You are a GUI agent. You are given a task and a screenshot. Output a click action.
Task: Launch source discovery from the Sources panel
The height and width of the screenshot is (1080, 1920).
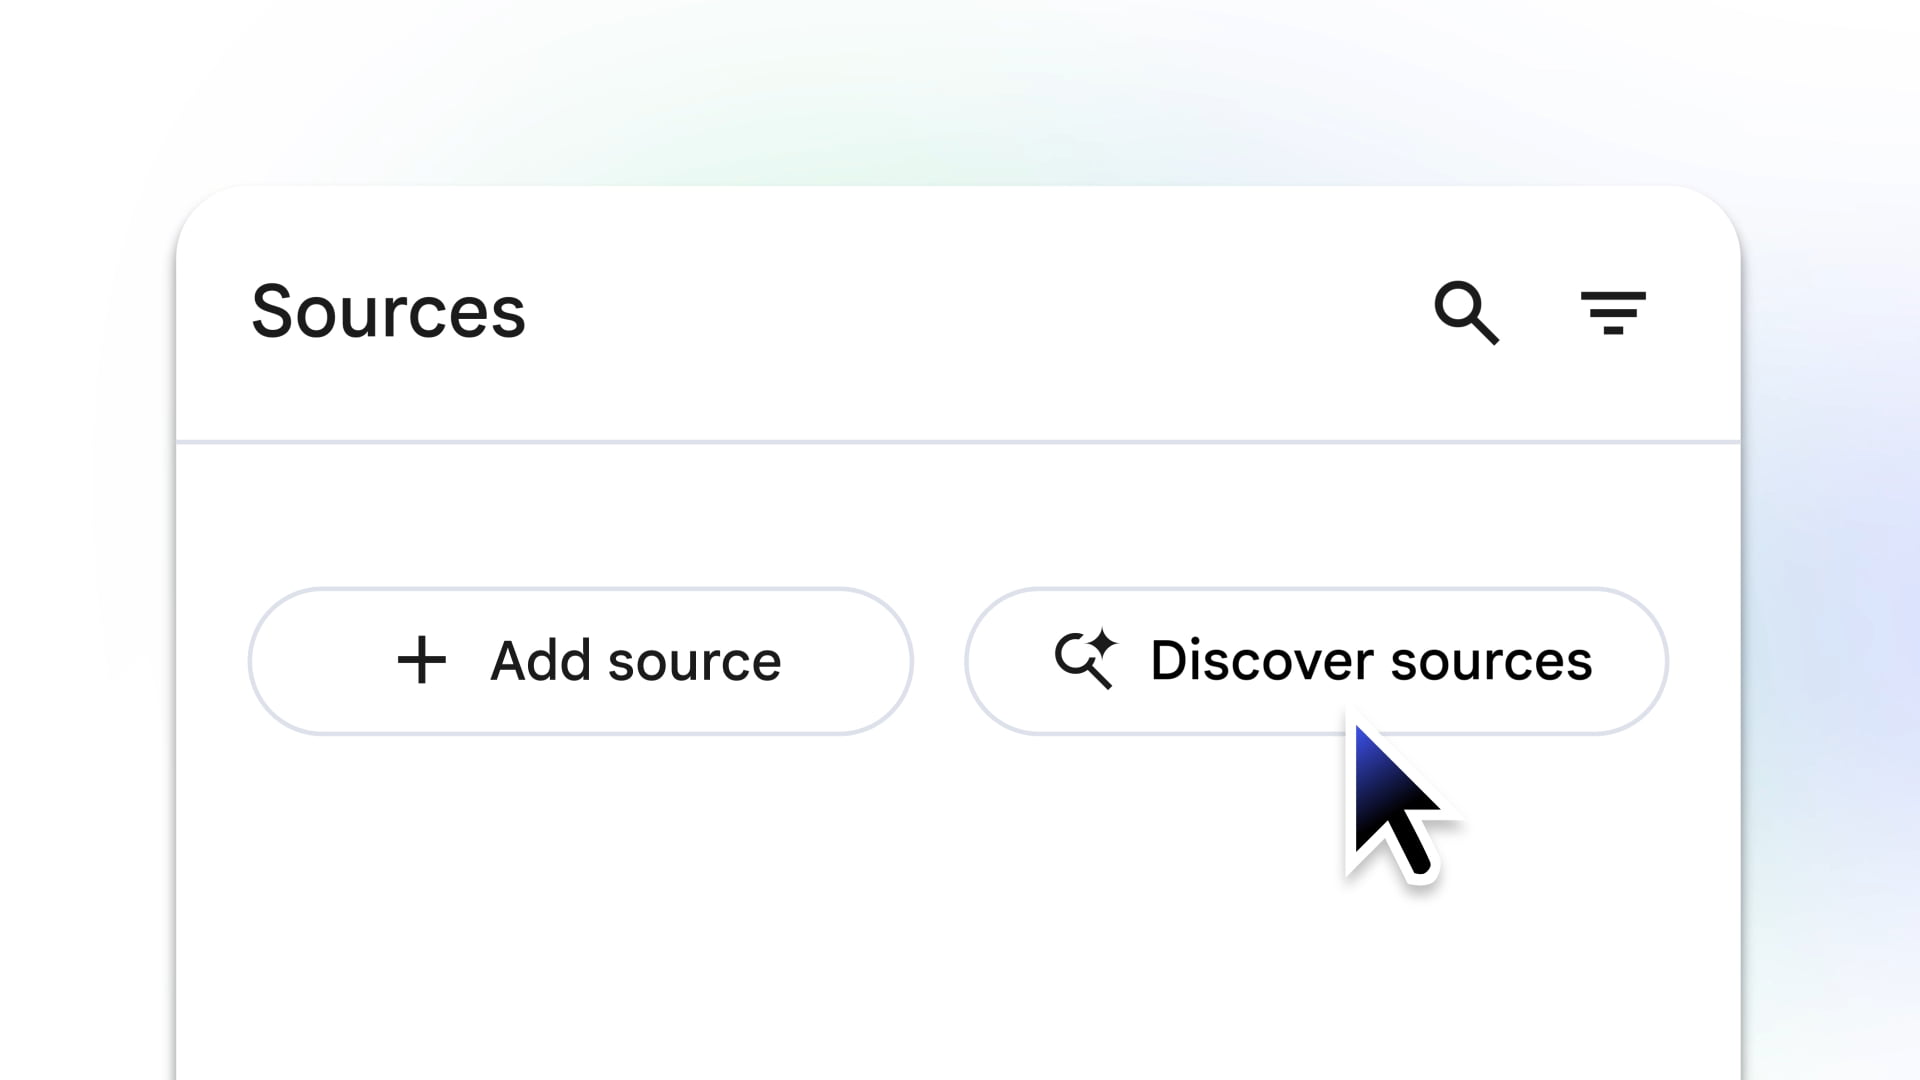tap(1316, 661)
